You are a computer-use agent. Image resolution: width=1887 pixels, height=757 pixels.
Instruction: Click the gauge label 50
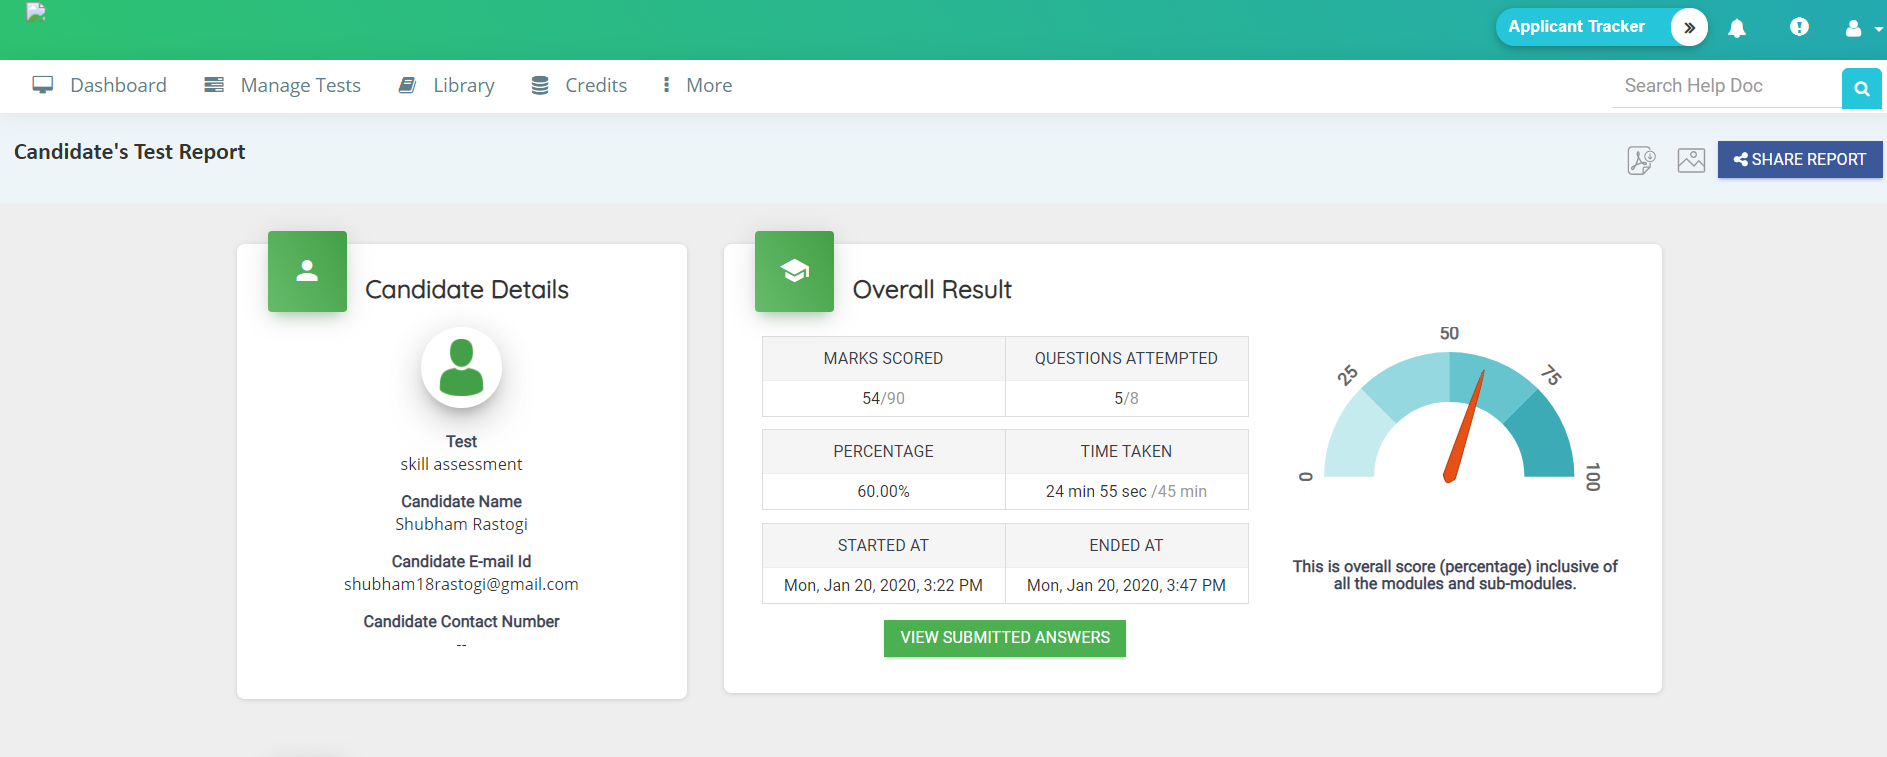(x=1449, y=333)
